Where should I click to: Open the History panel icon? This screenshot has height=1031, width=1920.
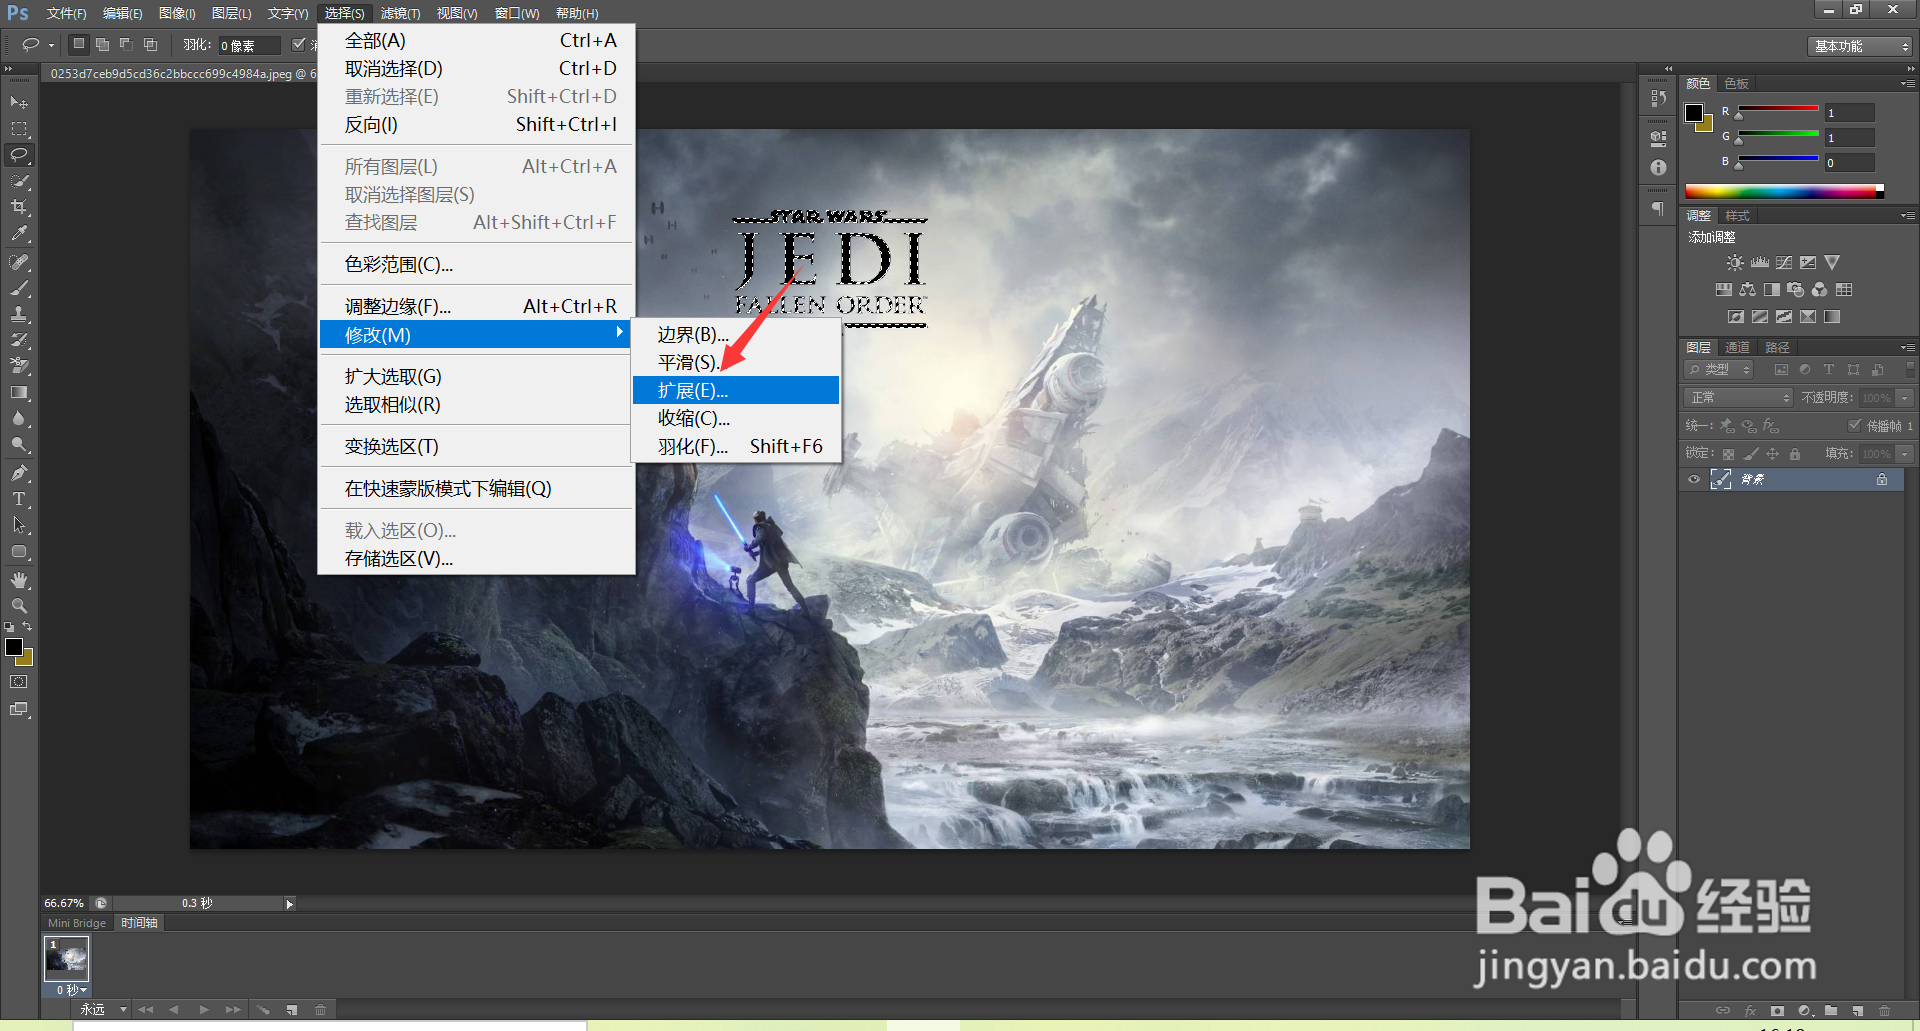pos(1659,98)
